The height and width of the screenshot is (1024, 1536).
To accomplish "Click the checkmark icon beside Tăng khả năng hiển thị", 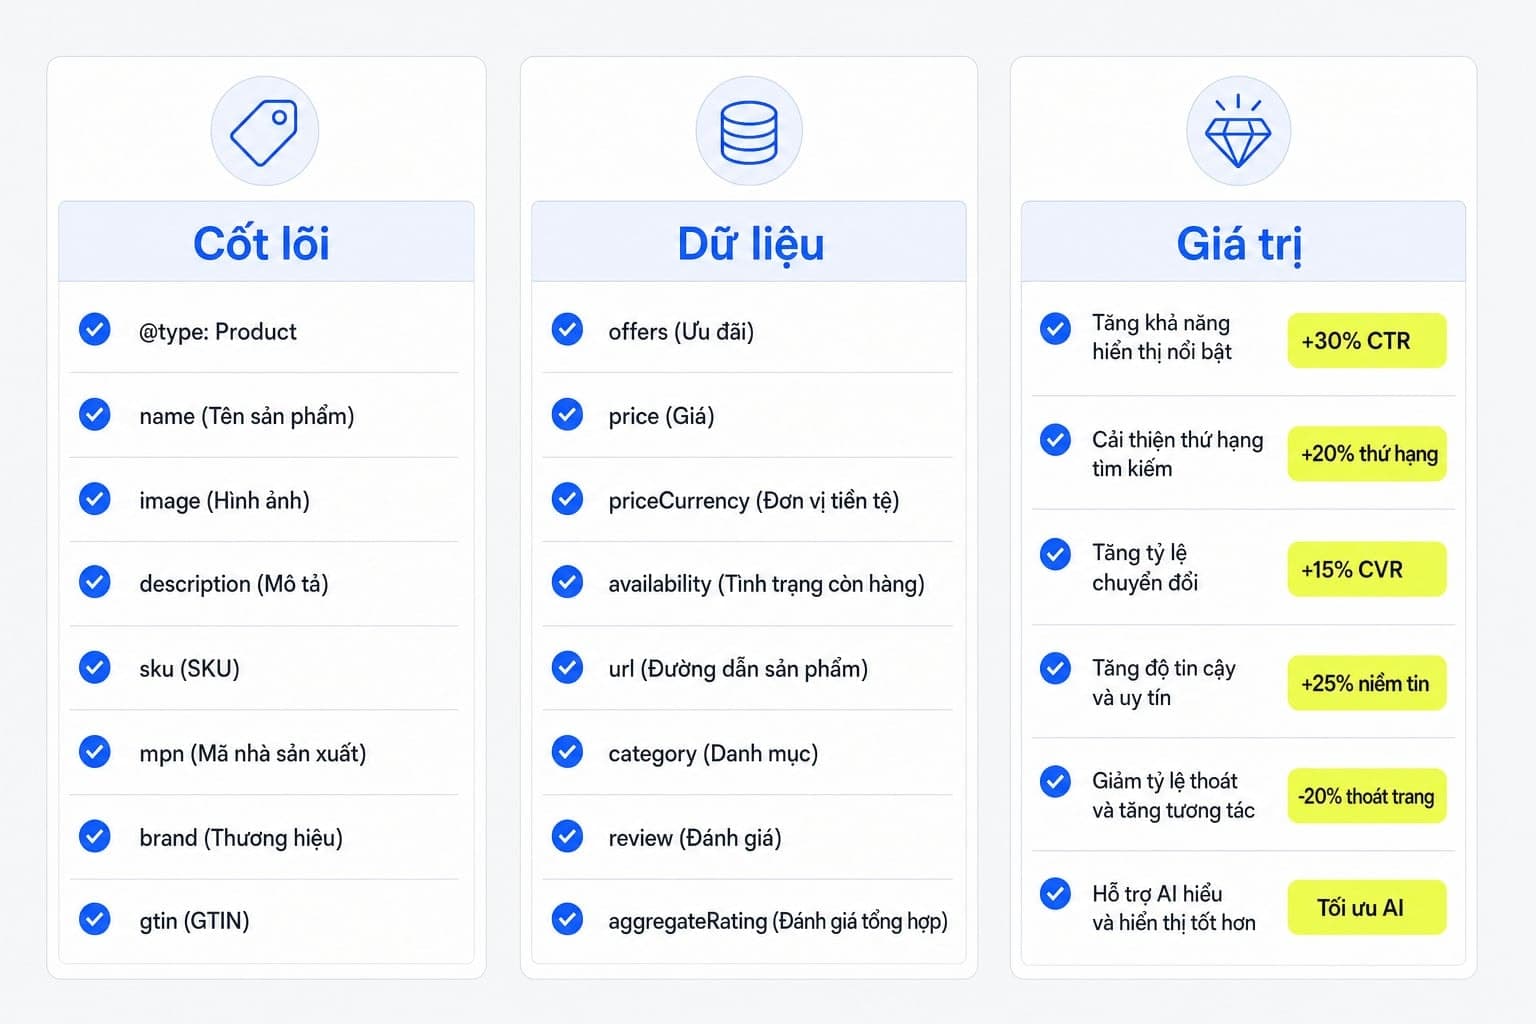I will (1055, 328).
